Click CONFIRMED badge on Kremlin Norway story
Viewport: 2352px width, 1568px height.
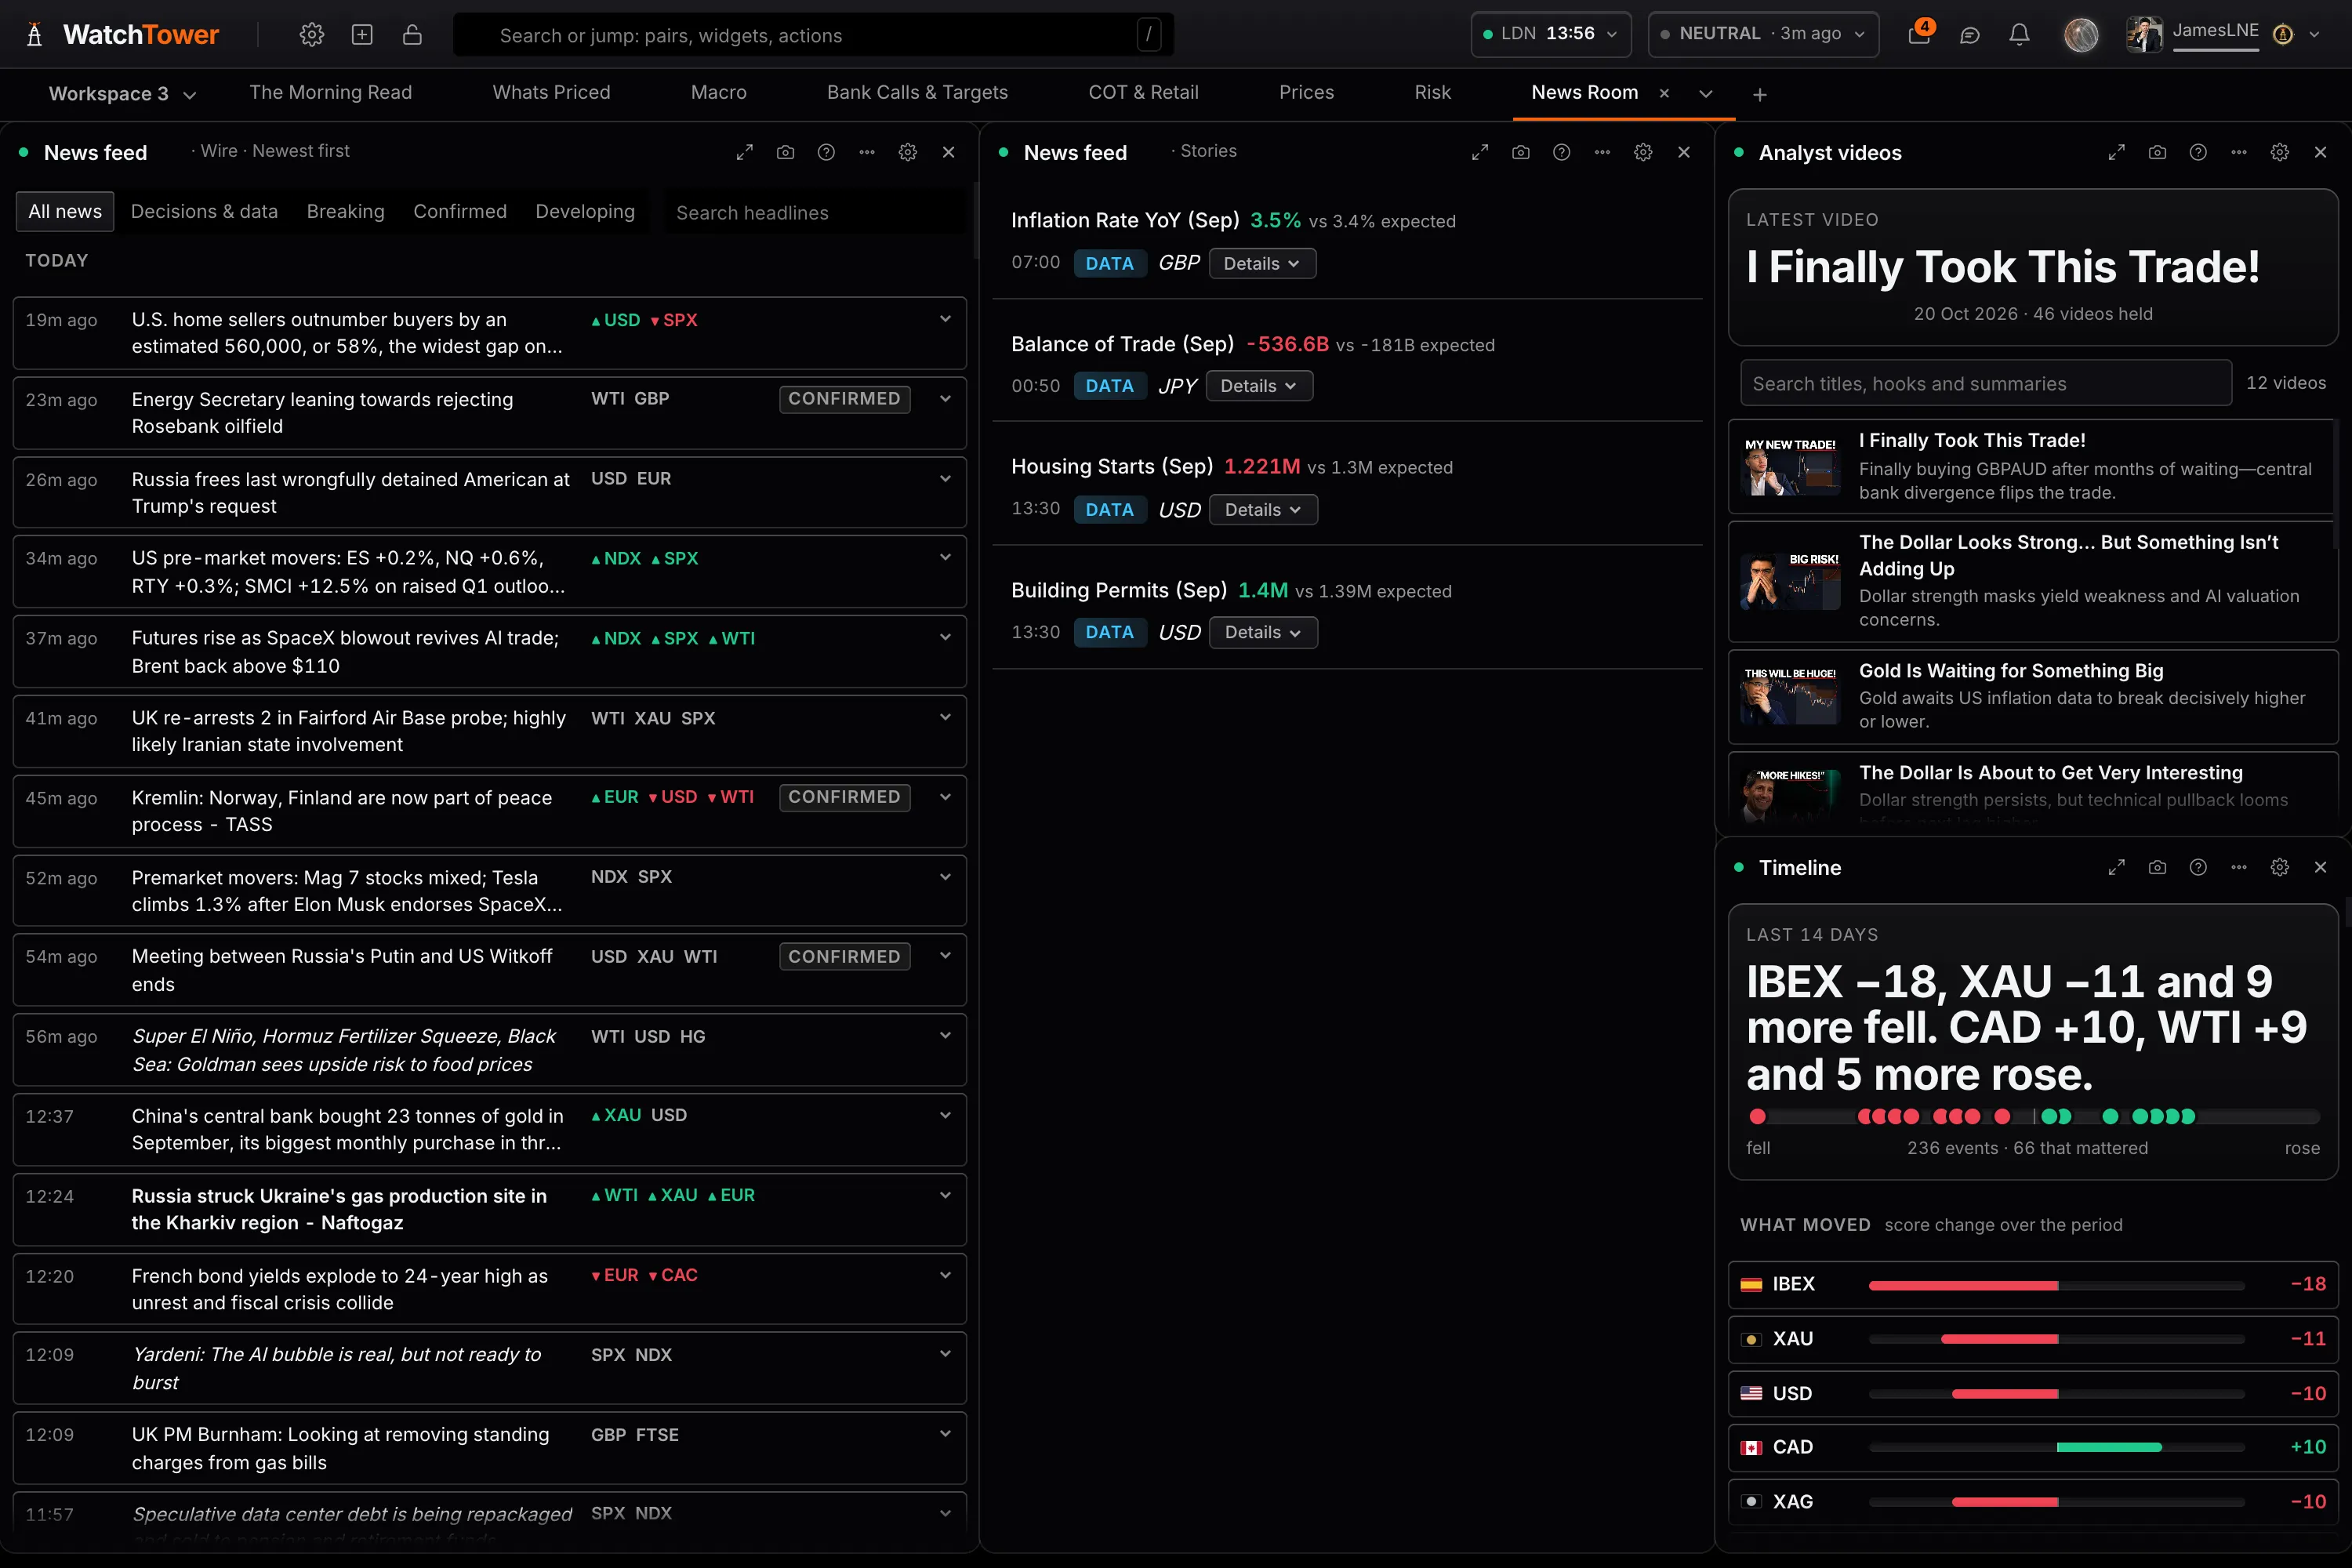pyautogui.click(x=844, y=797)
